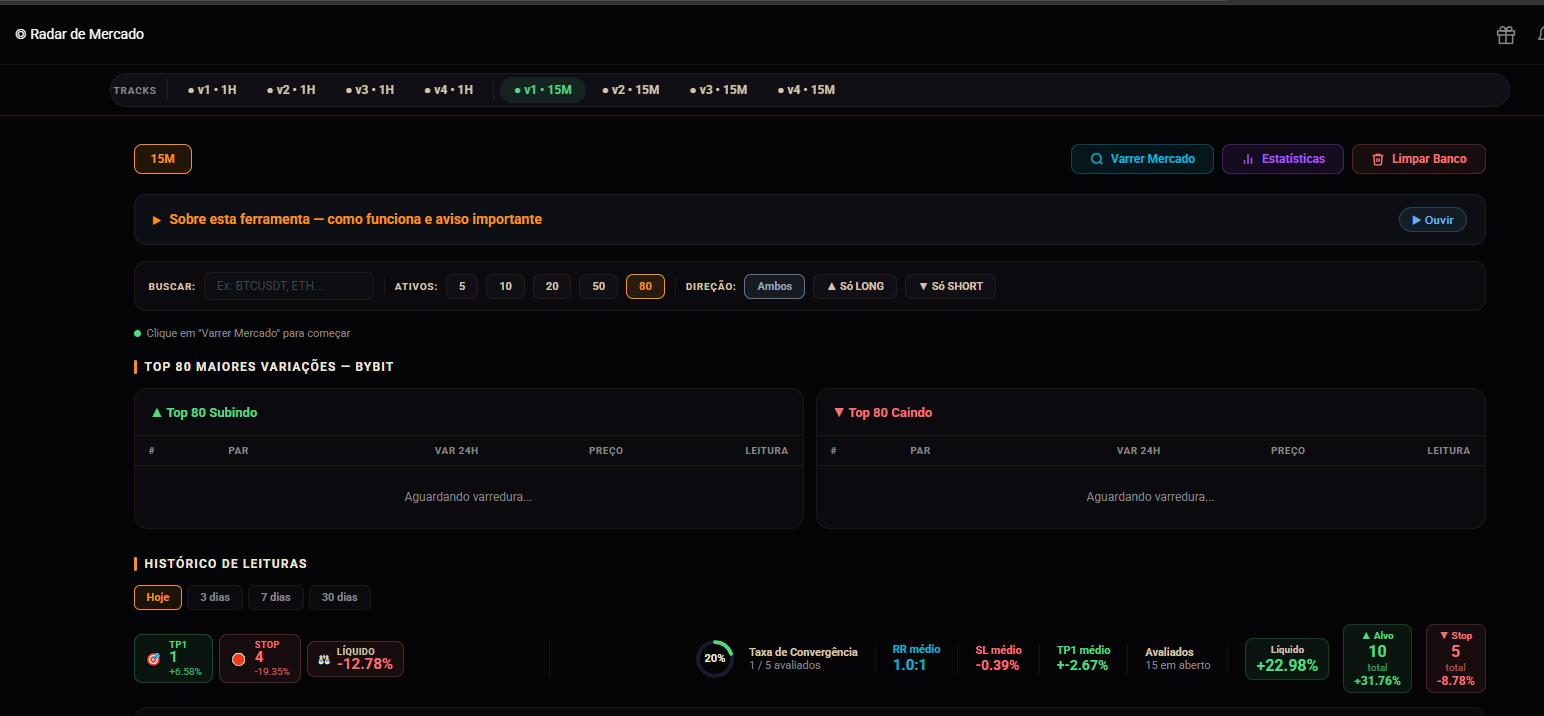Screen dimensions: 1544x716
Task: Click Taxa de Convergência label
Action: coord(803,652)
